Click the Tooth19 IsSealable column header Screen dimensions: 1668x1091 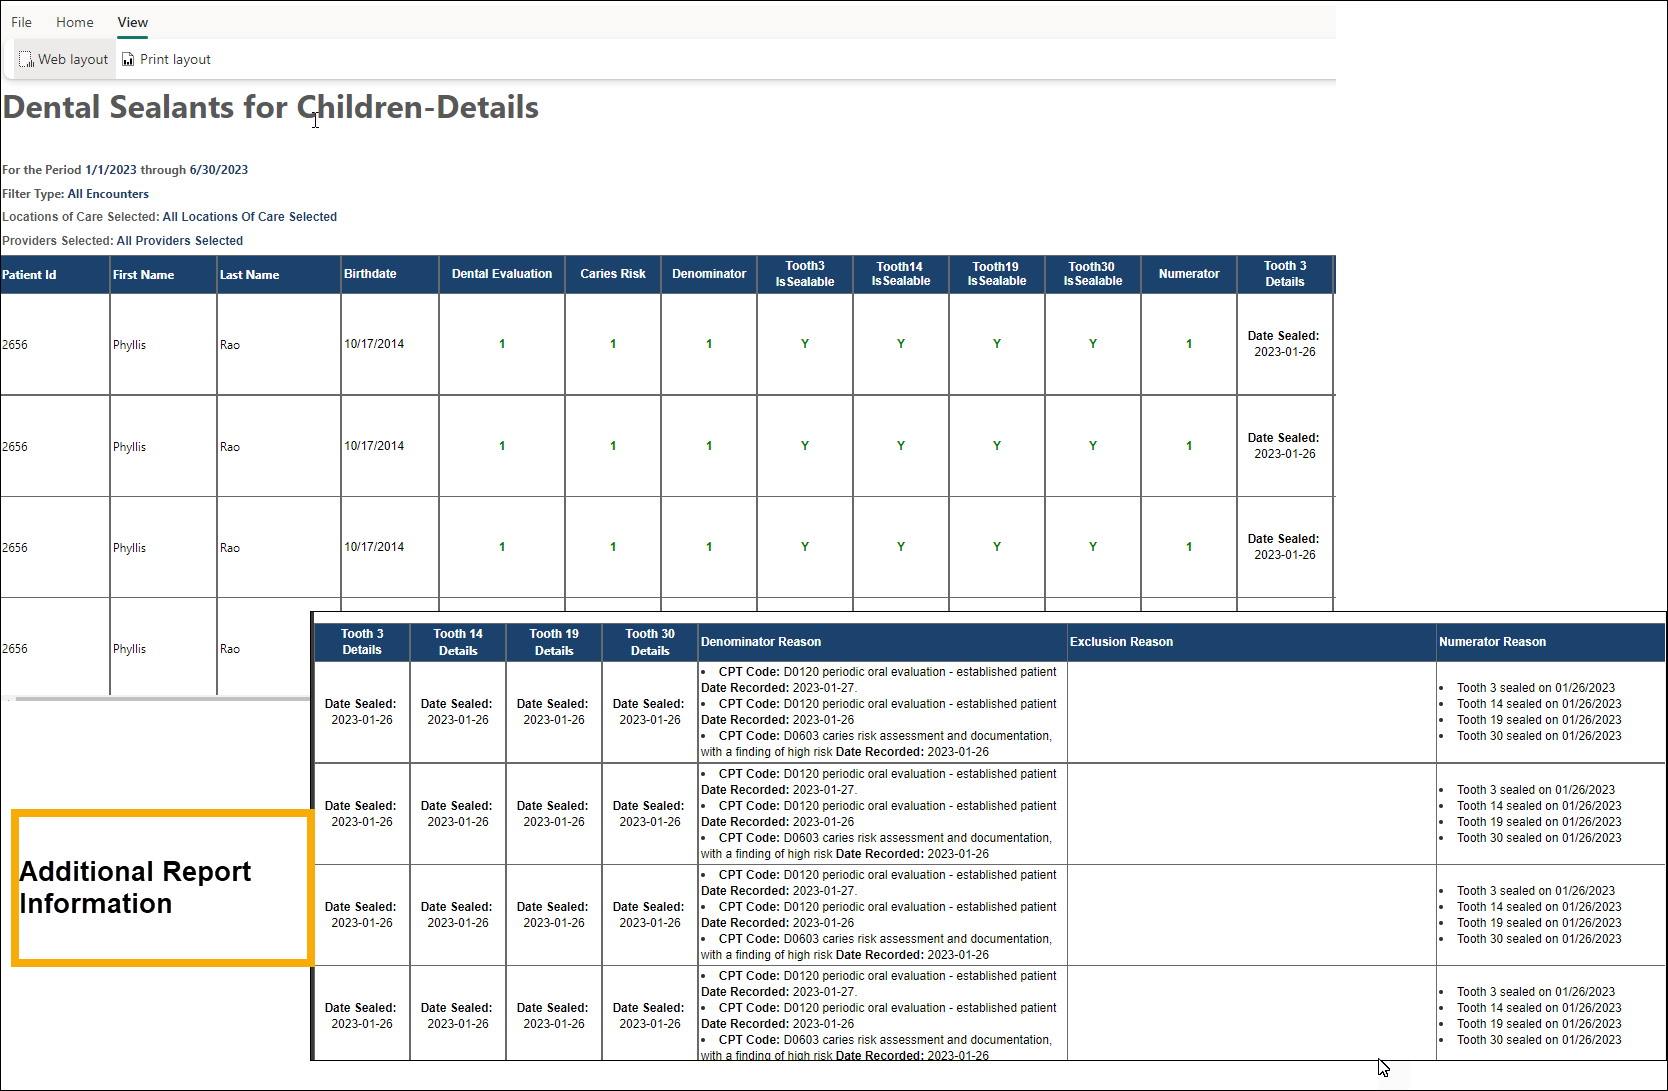tap(997, 275)
